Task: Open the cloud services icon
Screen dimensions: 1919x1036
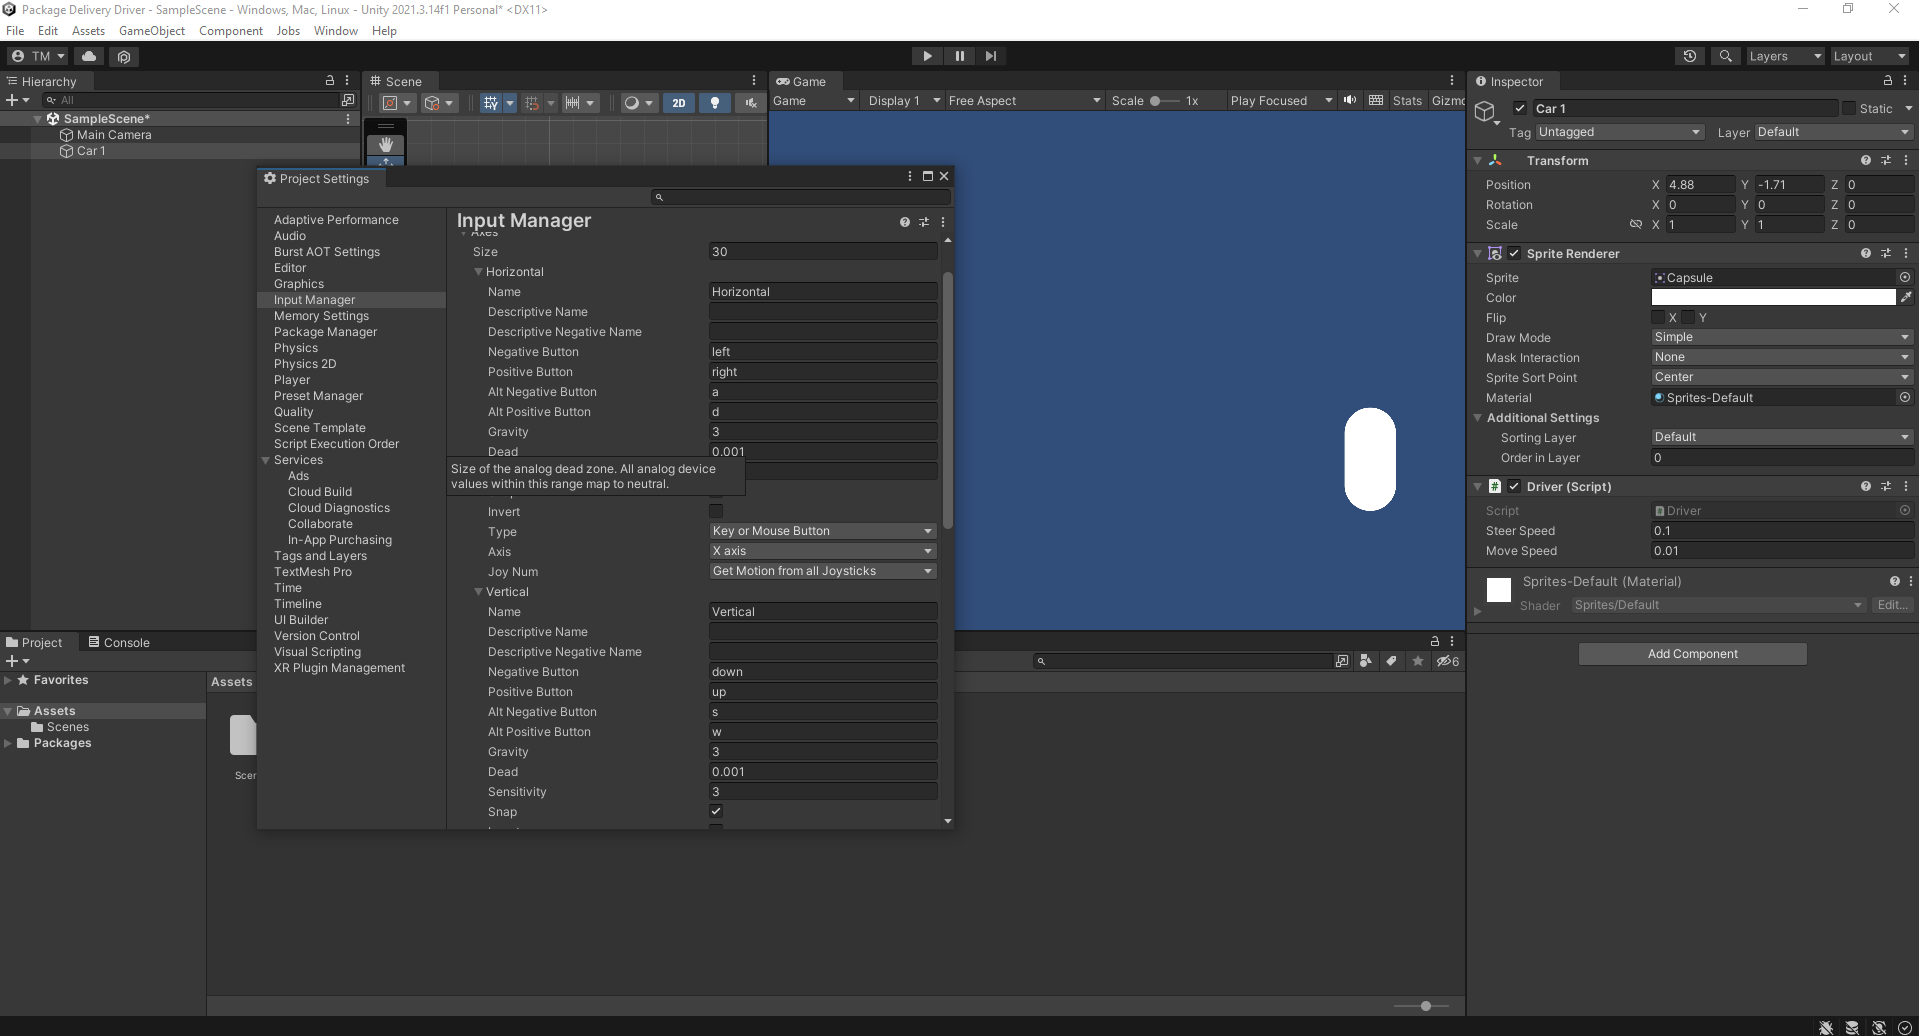Action: pyautogui.click(x=89, y=56)
